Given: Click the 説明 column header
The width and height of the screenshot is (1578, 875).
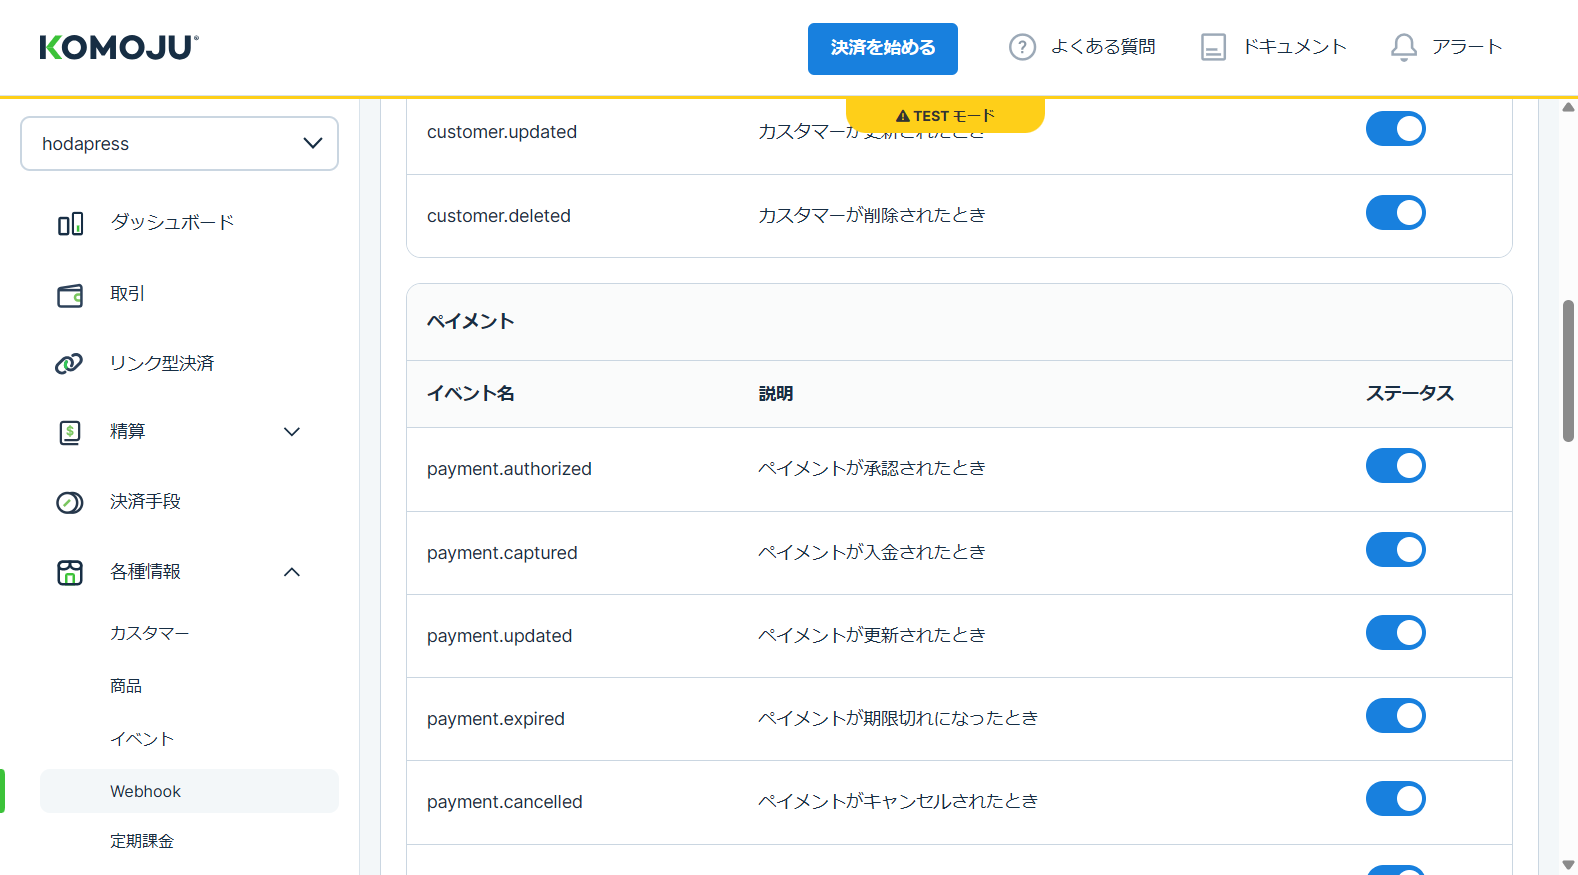Looking at the screenshot, I should point(776,394).
